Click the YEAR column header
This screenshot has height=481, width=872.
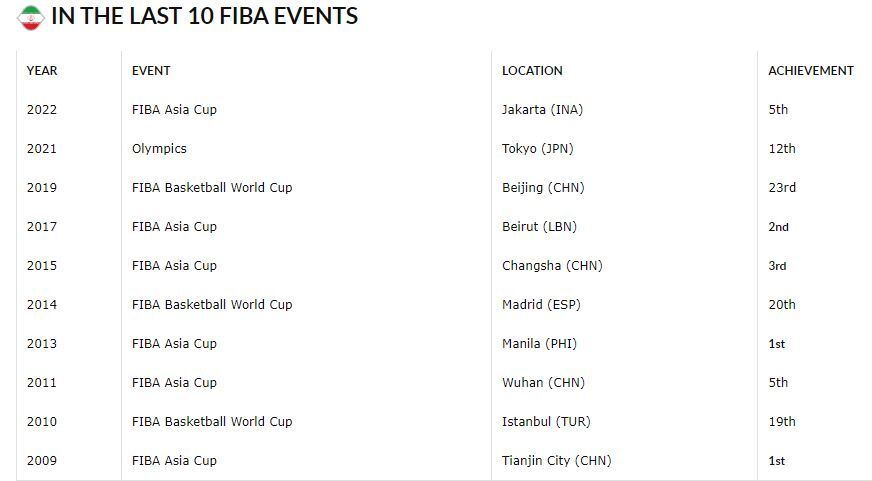click(42, 71)
